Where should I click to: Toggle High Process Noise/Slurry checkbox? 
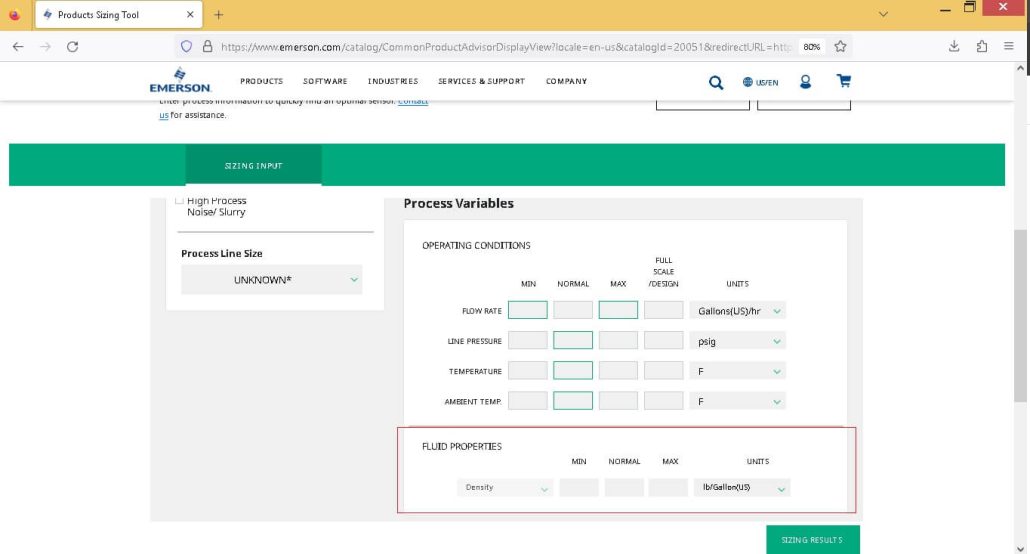pos(179,200)
